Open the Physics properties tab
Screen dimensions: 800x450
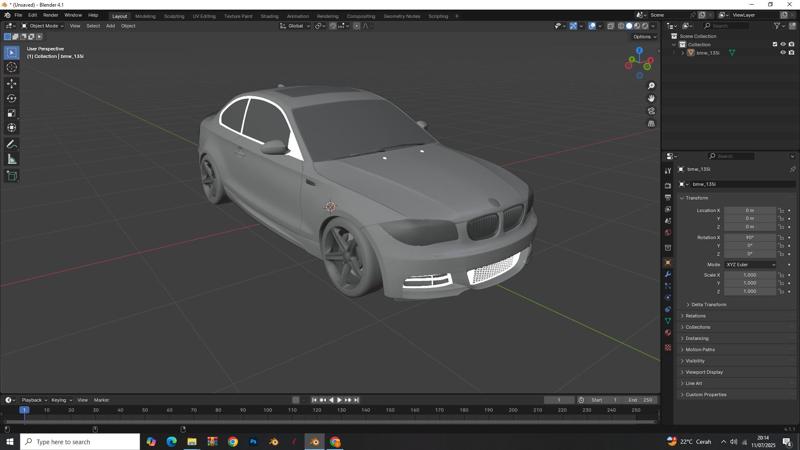[x=668, y=297]
